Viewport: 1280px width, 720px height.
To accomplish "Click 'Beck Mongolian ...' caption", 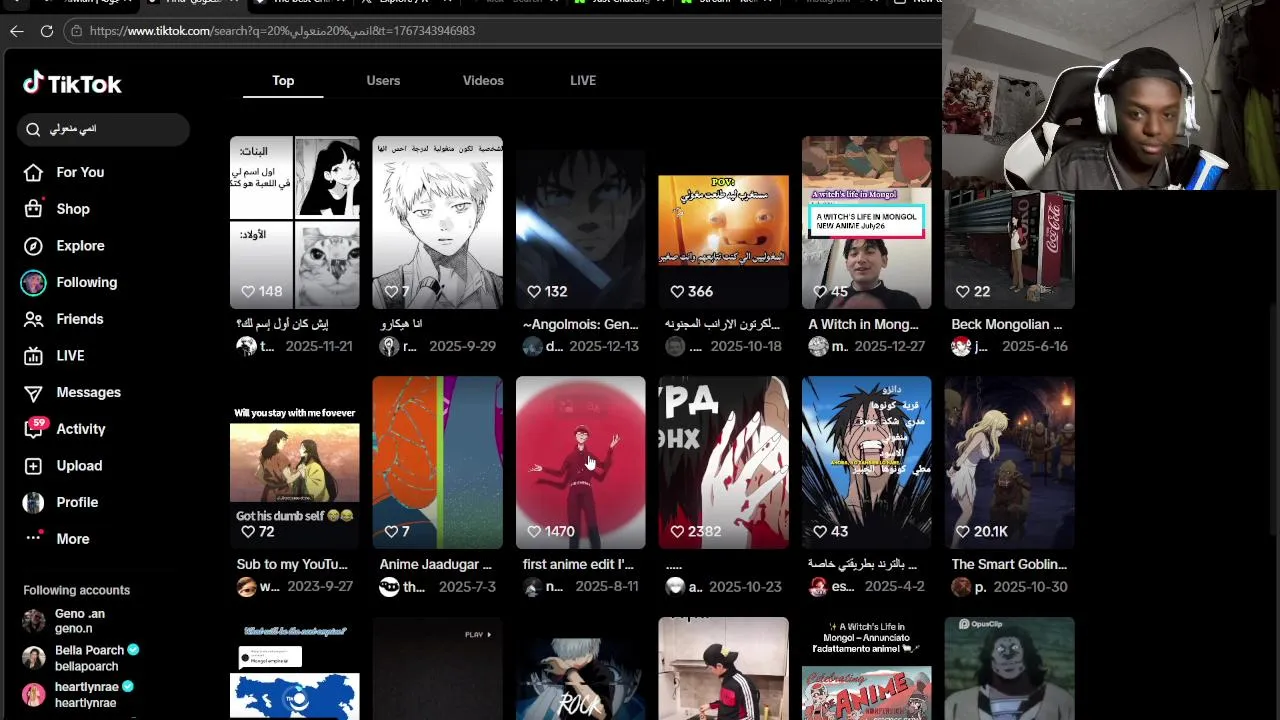I will coord(1007,324).
